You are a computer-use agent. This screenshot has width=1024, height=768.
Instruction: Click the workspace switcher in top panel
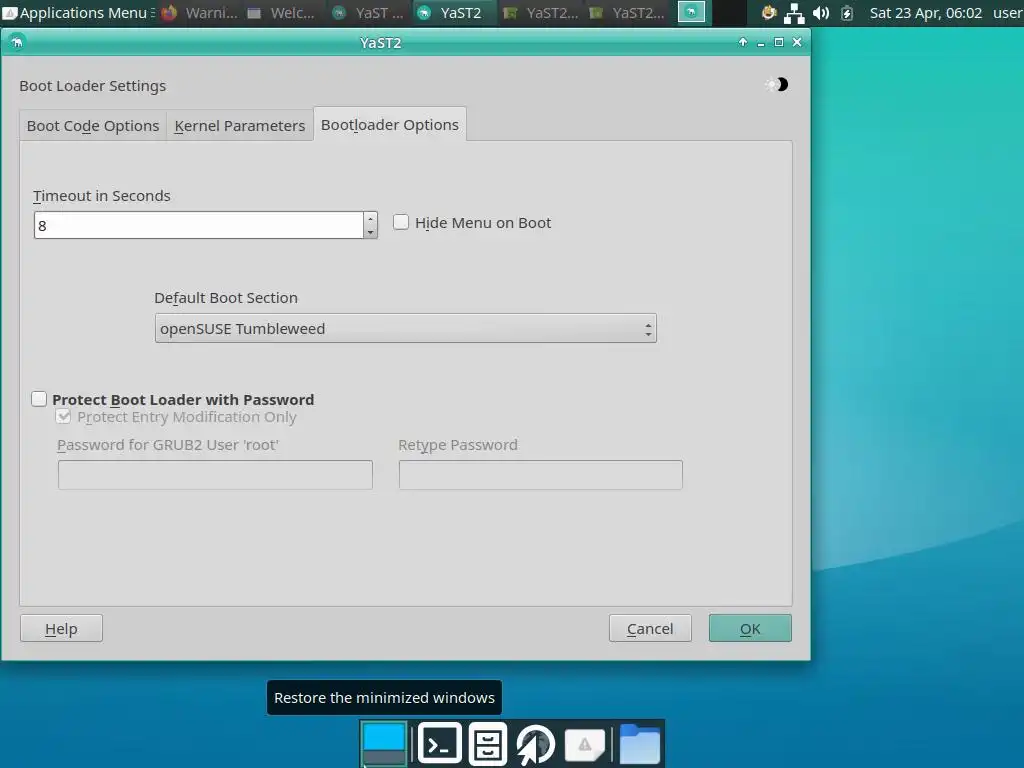[691, 12]
